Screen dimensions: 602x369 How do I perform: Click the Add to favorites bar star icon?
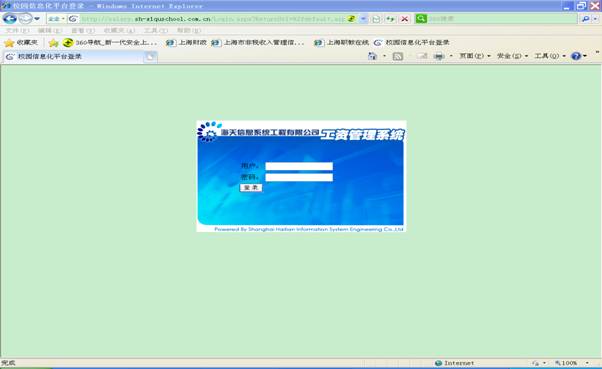point(53,43)
